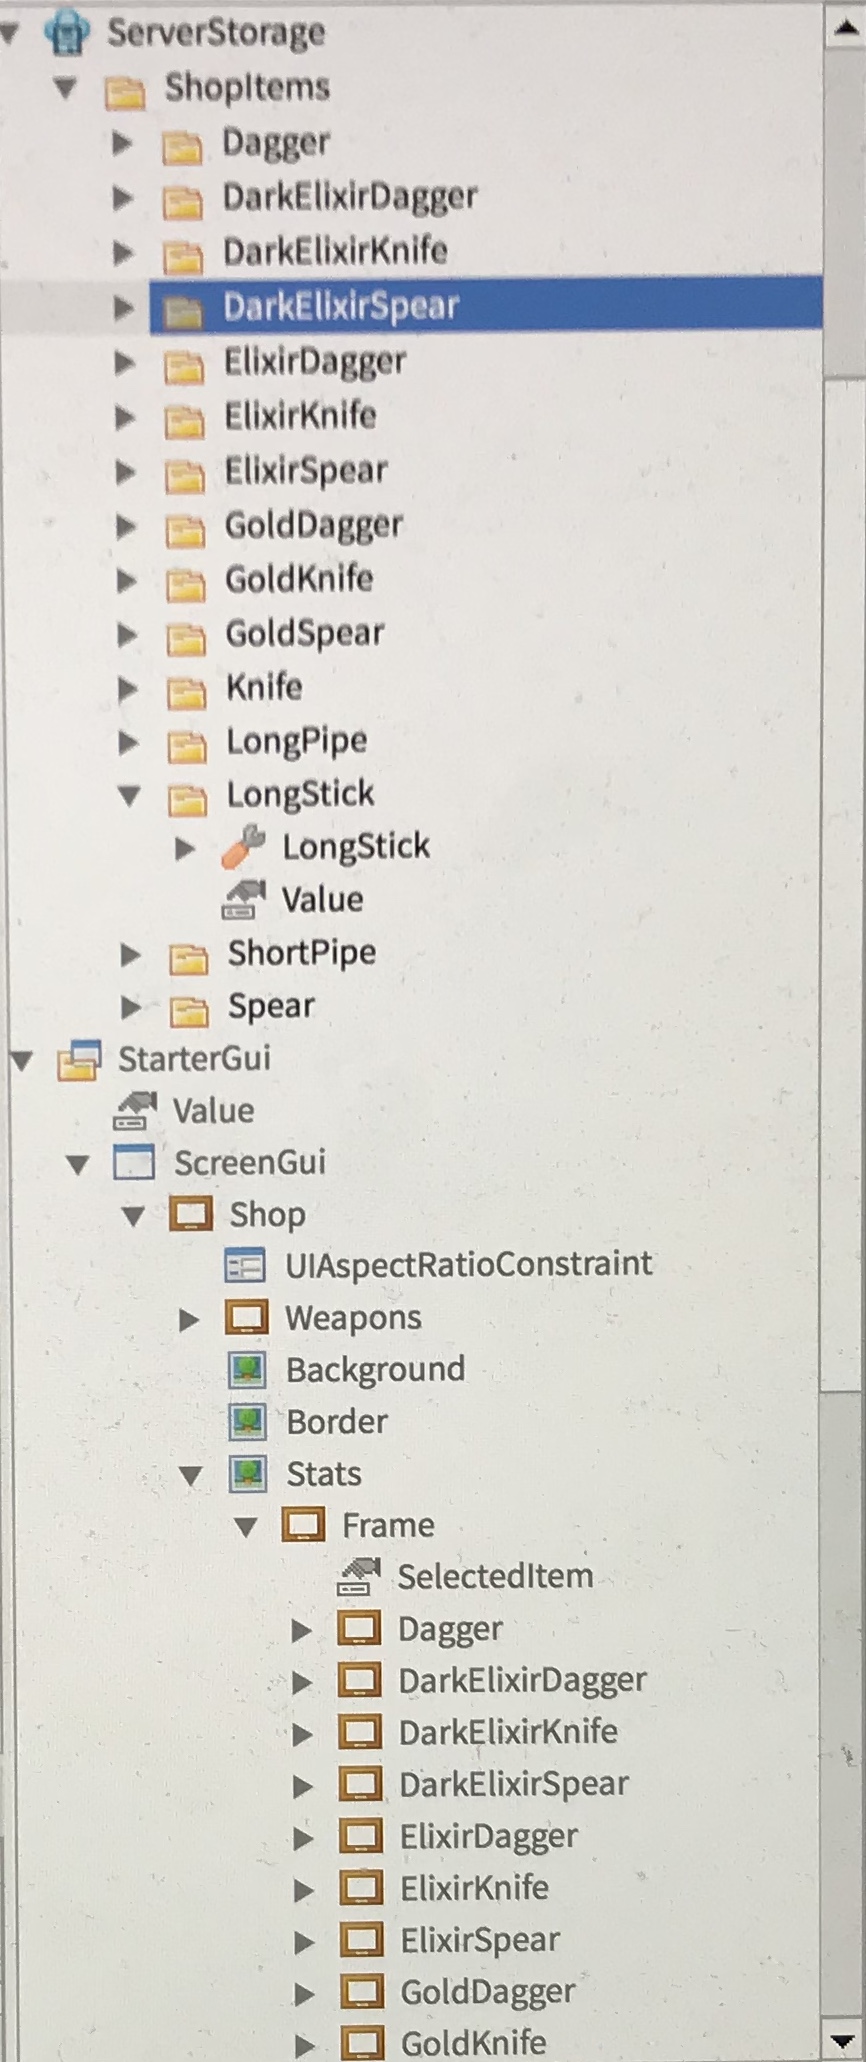Collapse the Stats tree branch
The height and width of the screenshot is (2062, 866).
[x=190, y=1473]
